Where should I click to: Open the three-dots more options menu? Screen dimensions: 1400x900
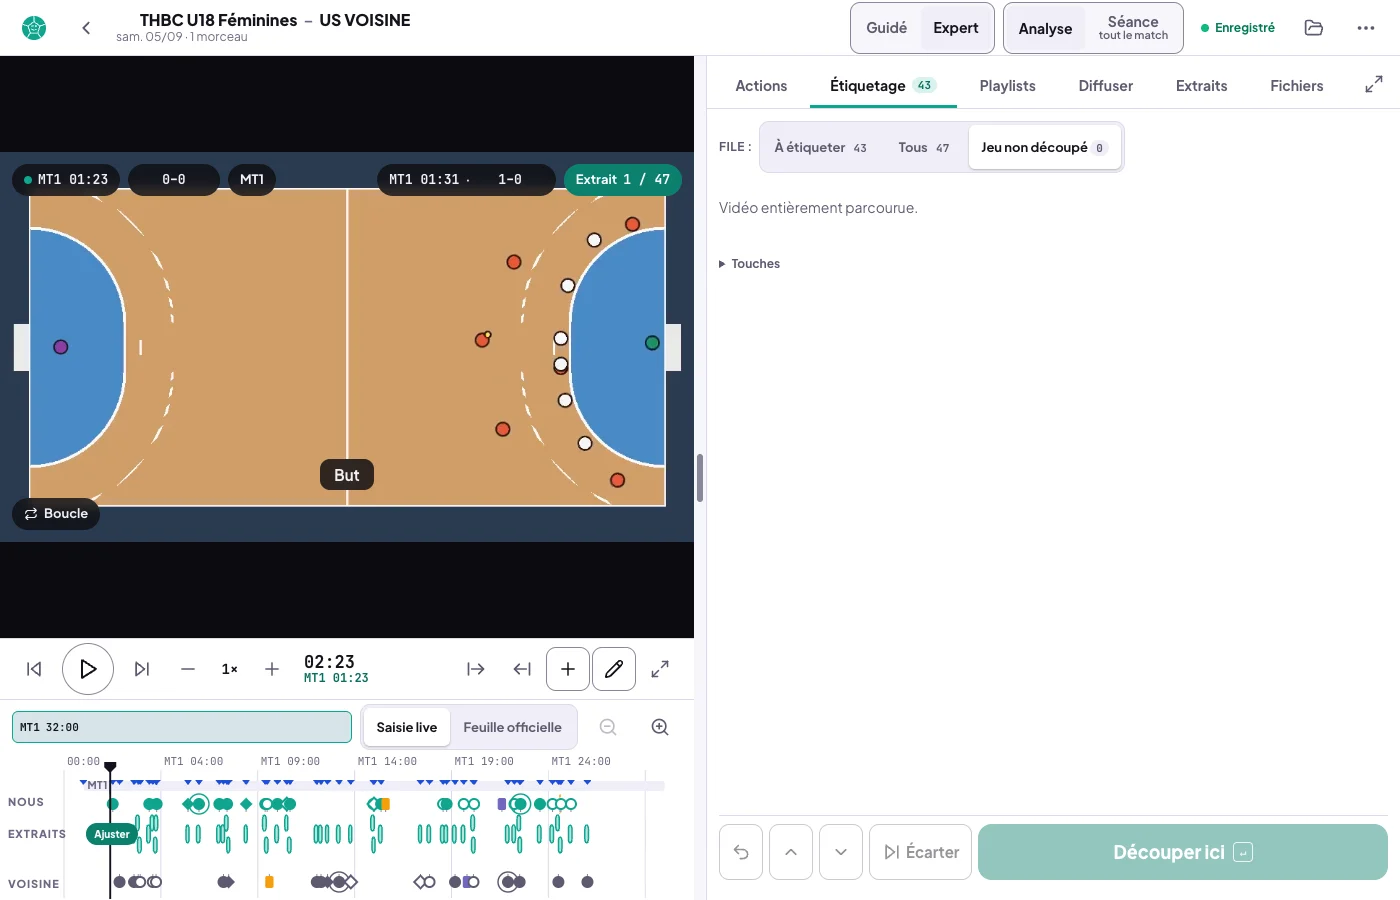[x=1366, y=28]
